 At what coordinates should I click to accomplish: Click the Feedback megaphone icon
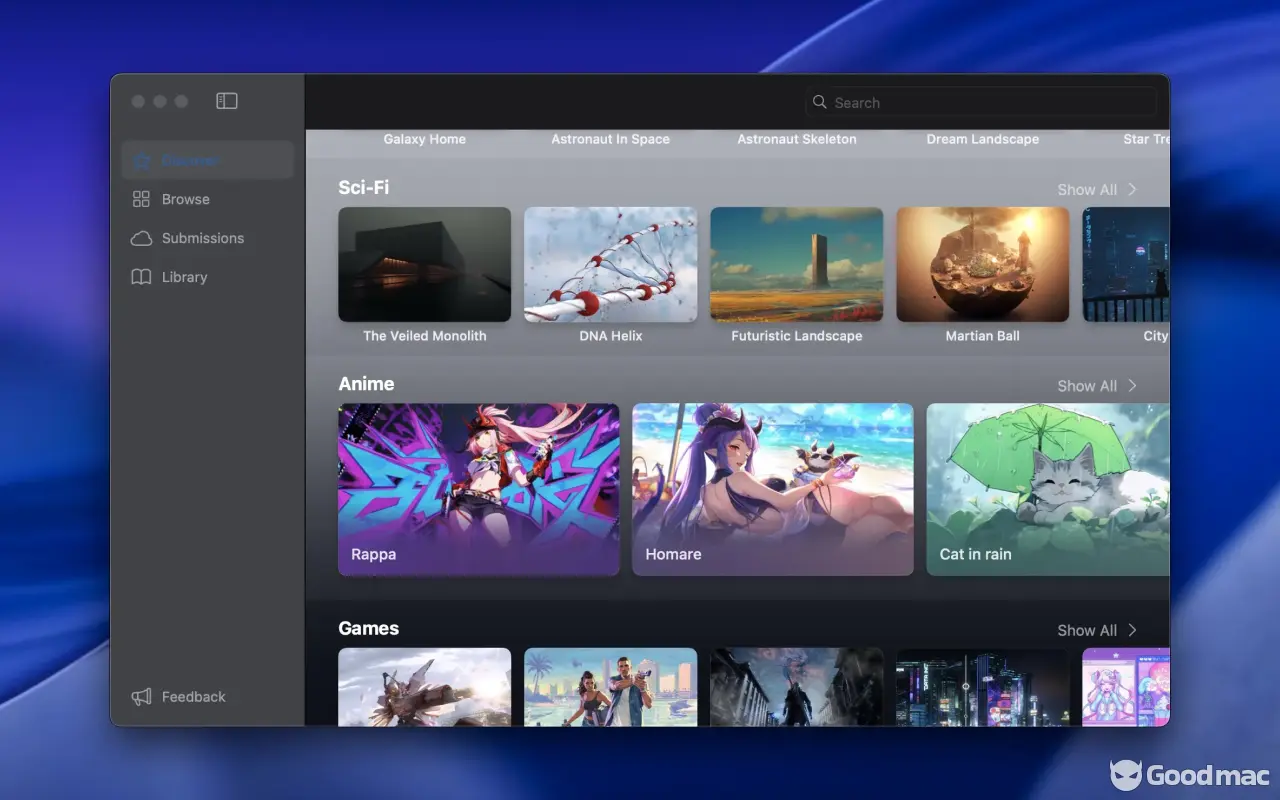point(142,697)
